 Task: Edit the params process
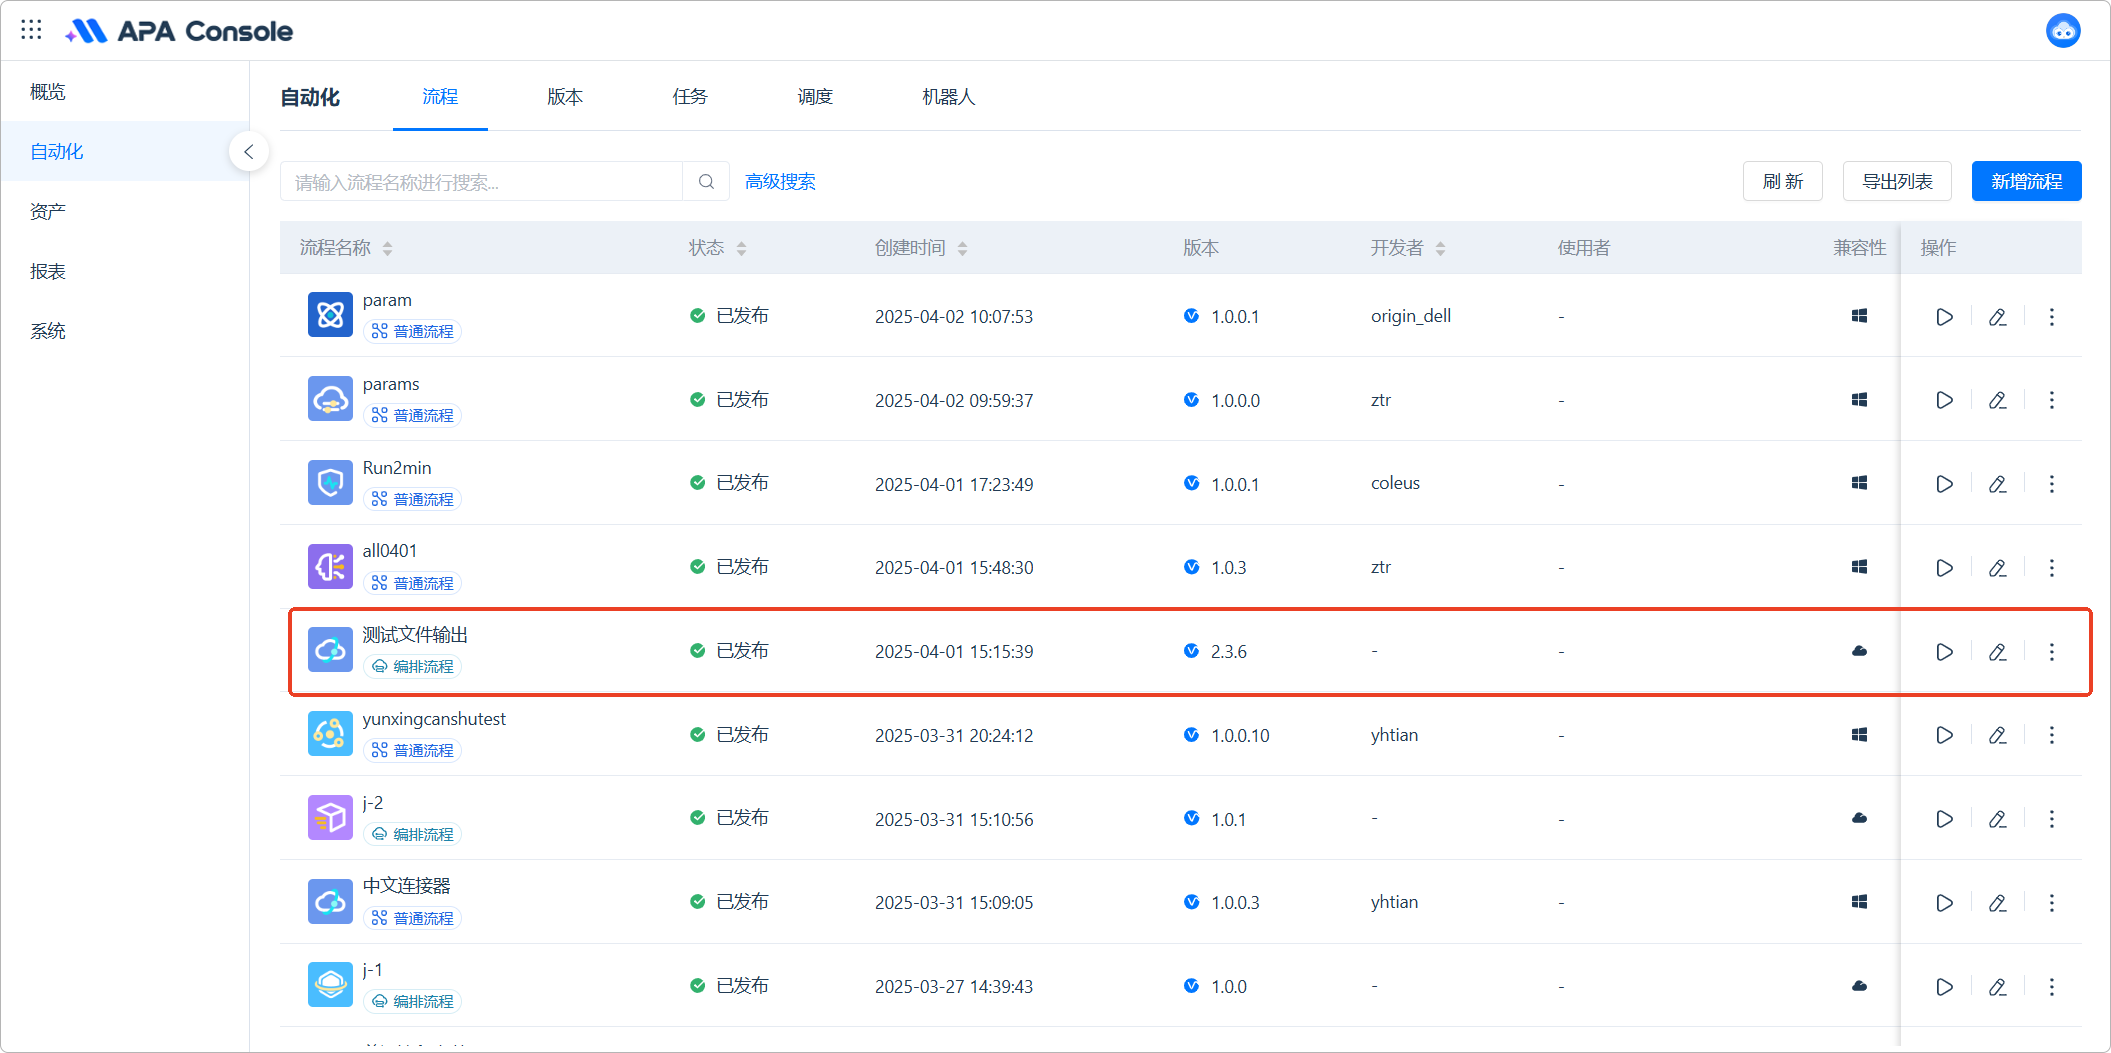(1998, 400)
